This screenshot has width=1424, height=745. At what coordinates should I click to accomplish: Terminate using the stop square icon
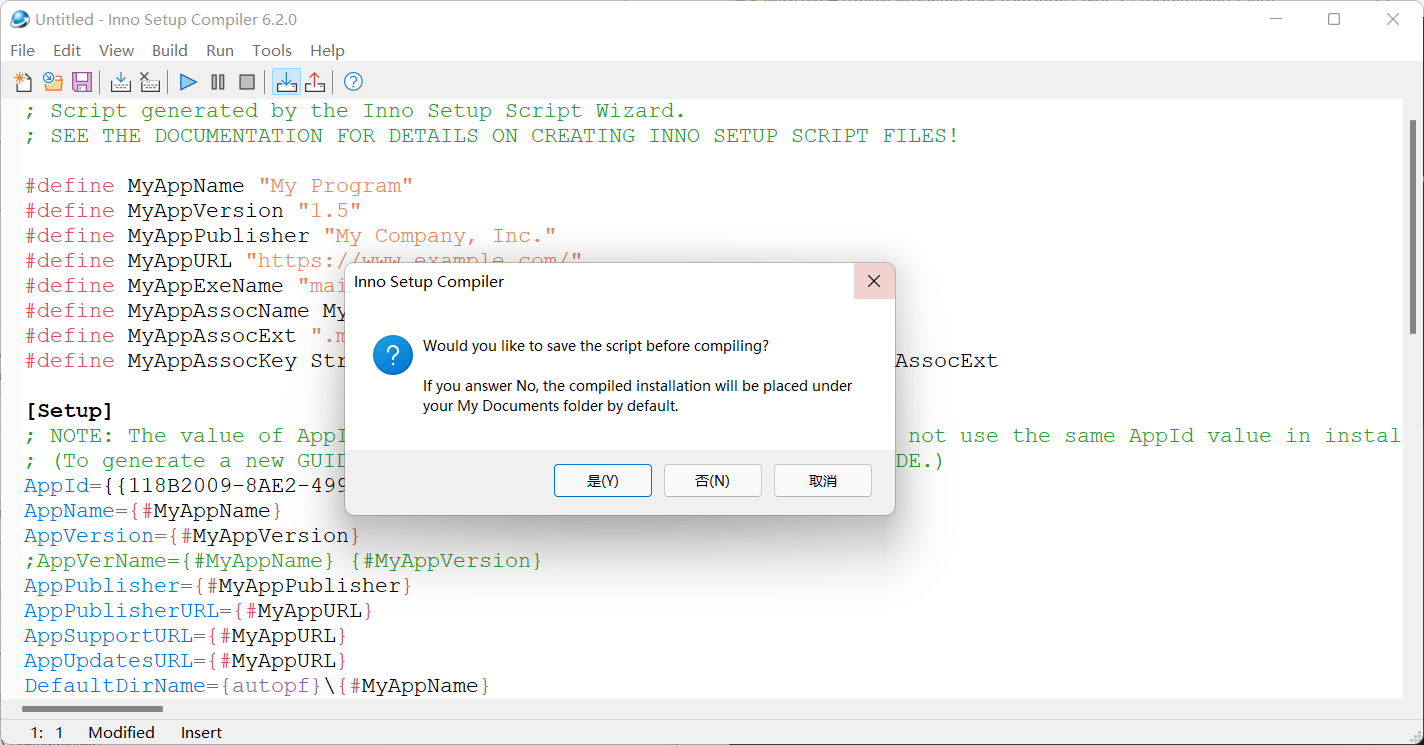coord(247,82)
